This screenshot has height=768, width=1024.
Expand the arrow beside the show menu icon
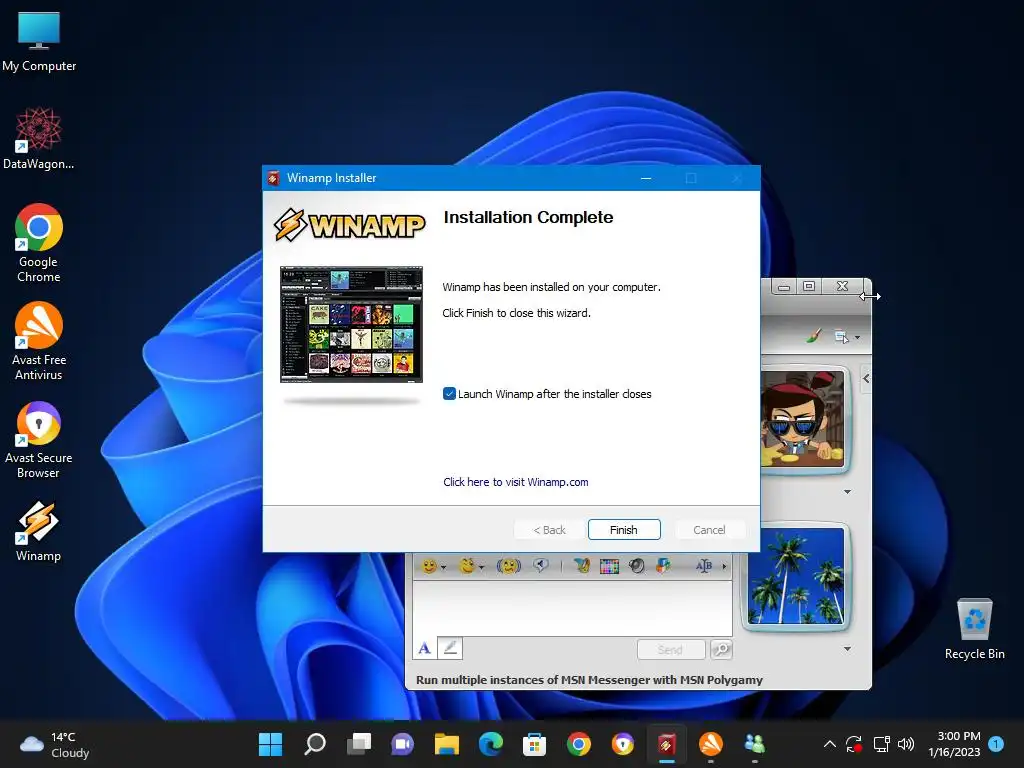click(857, 338)
